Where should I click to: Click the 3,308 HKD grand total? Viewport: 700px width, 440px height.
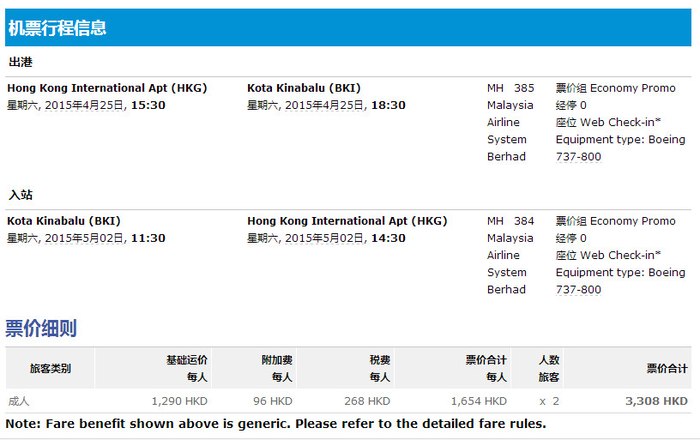coord(656,401)
